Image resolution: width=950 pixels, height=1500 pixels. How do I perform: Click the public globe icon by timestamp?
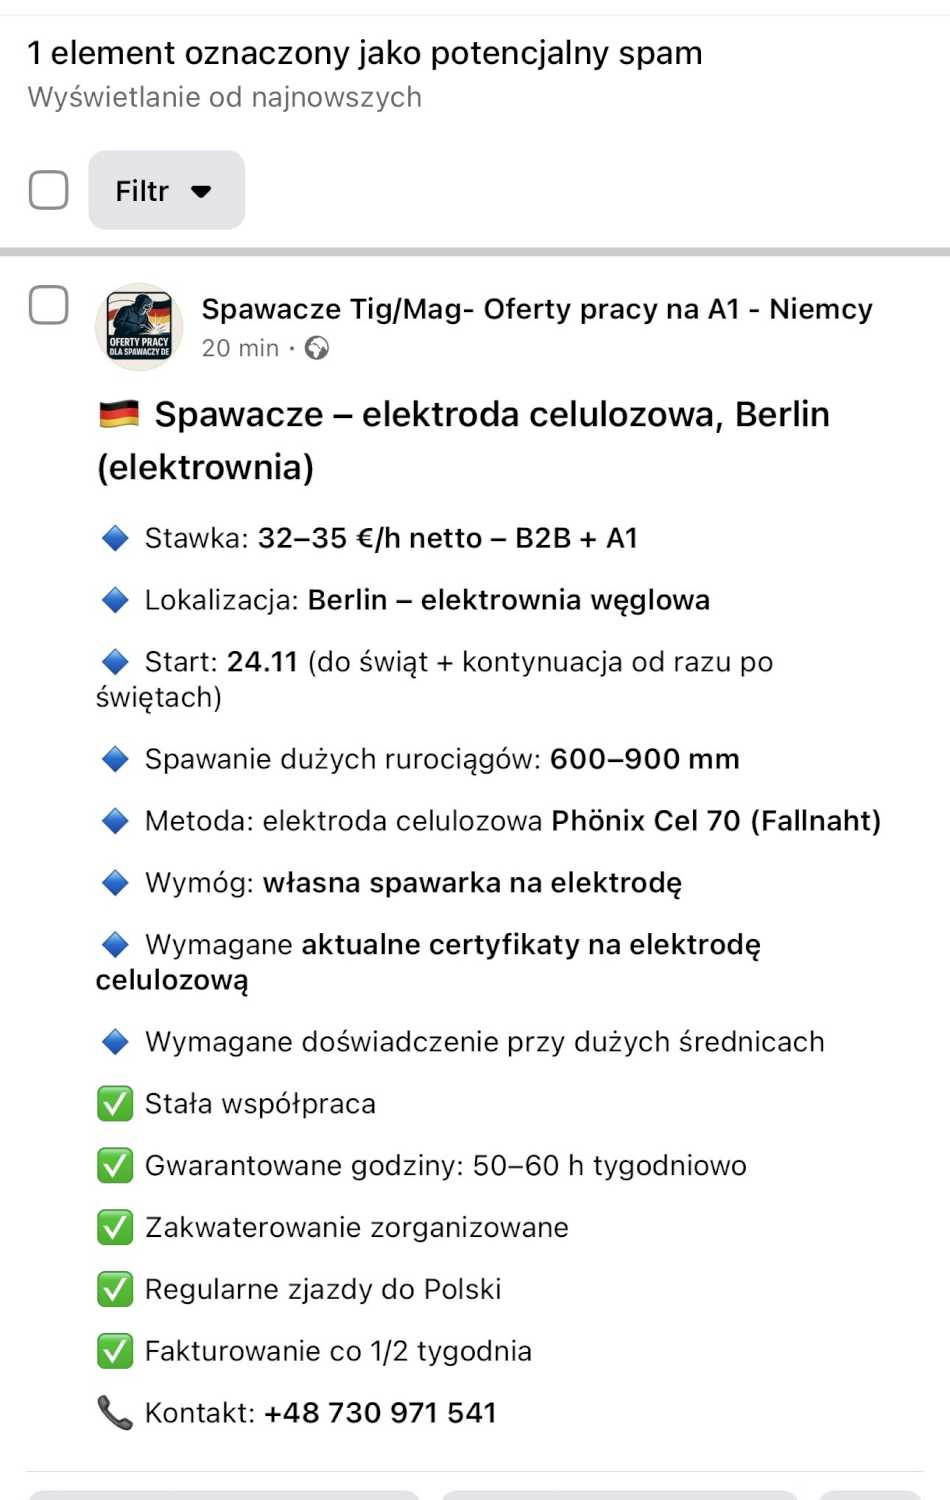point(317,348)
